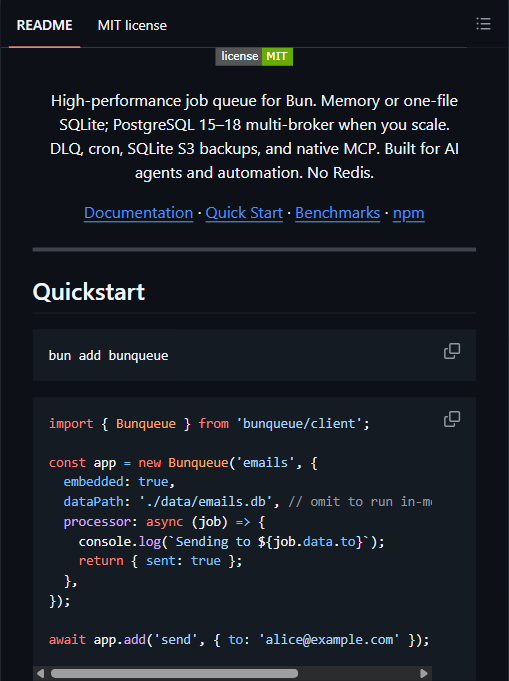Copy the Bunqueue import code snippet
The width and height of the screenshot is (509, 681).
pos(452,419)
